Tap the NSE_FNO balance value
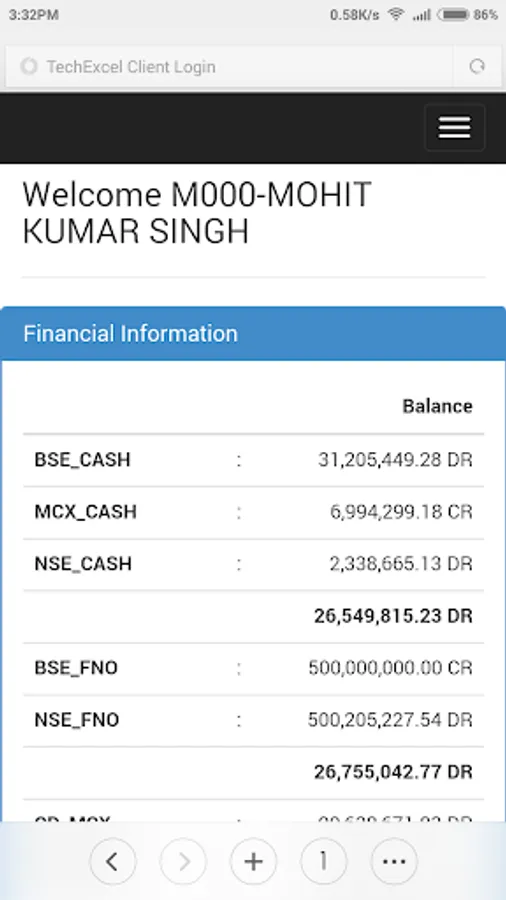Viewport: 506px width, 900px height. [x=390, y=720]
